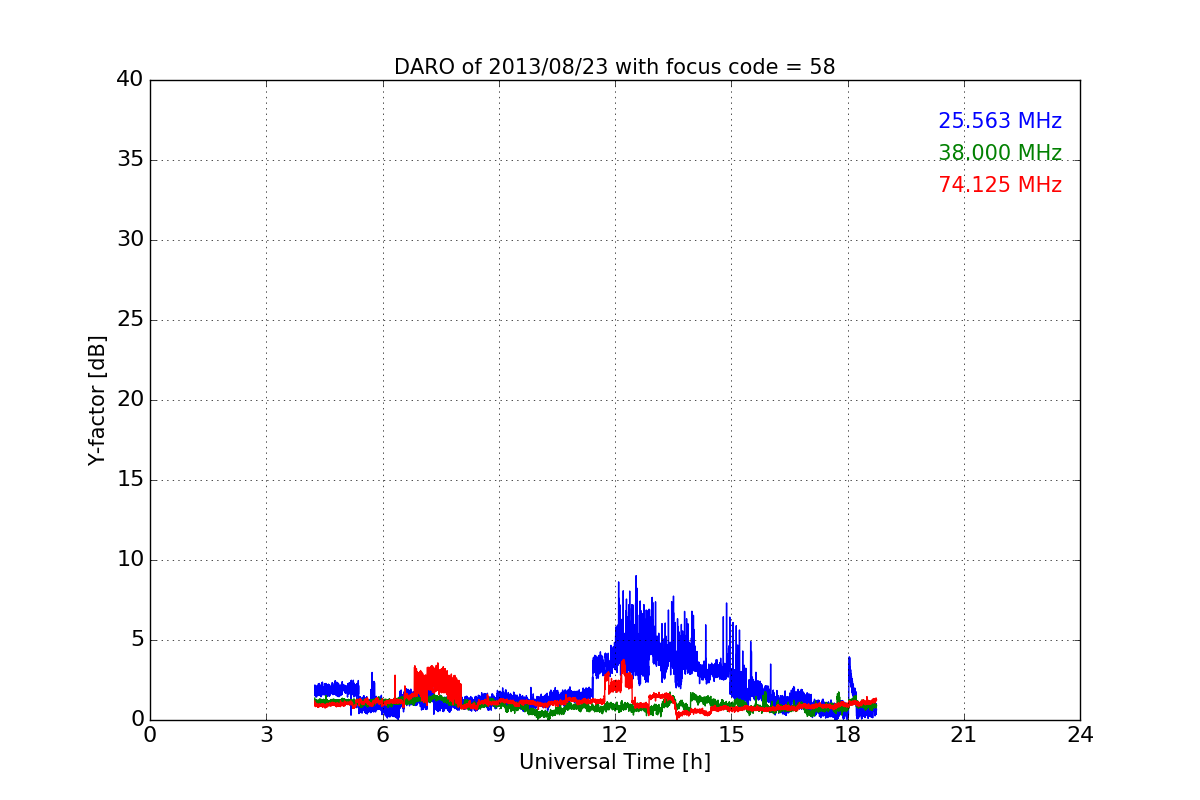Image resolution: width=1200 pixels, height=800 pixels.
Task: Click the x-axis tick label '21'
Action: coord(964,735)
